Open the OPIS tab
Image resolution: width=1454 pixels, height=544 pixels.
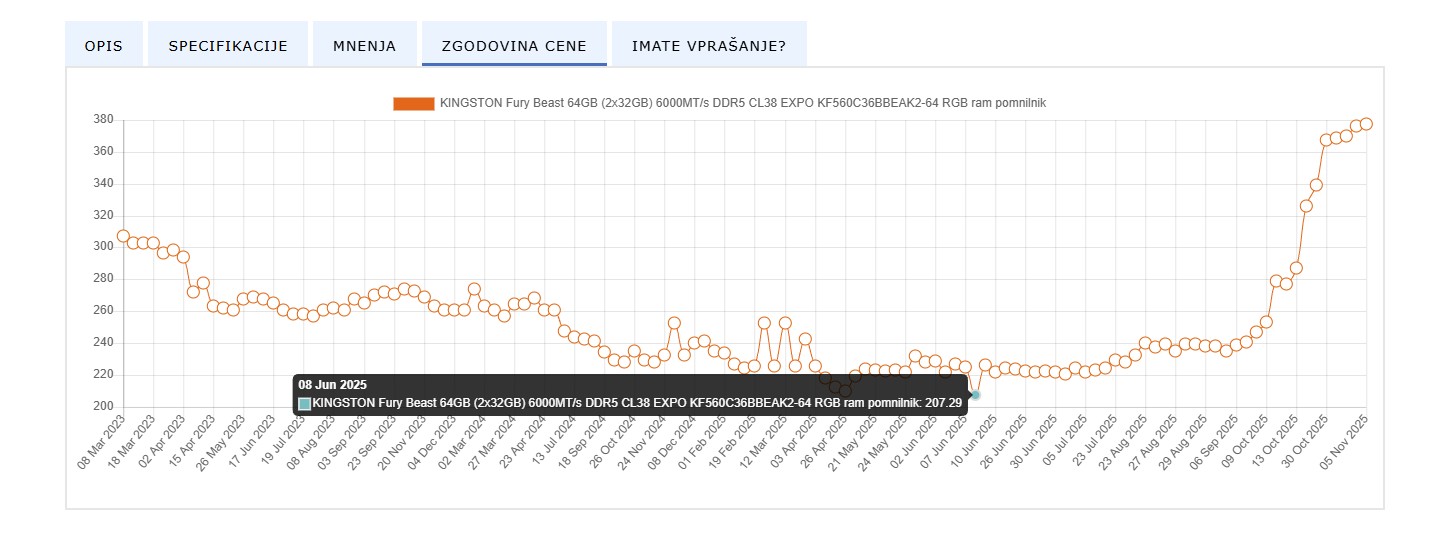[x=104, y=46]
